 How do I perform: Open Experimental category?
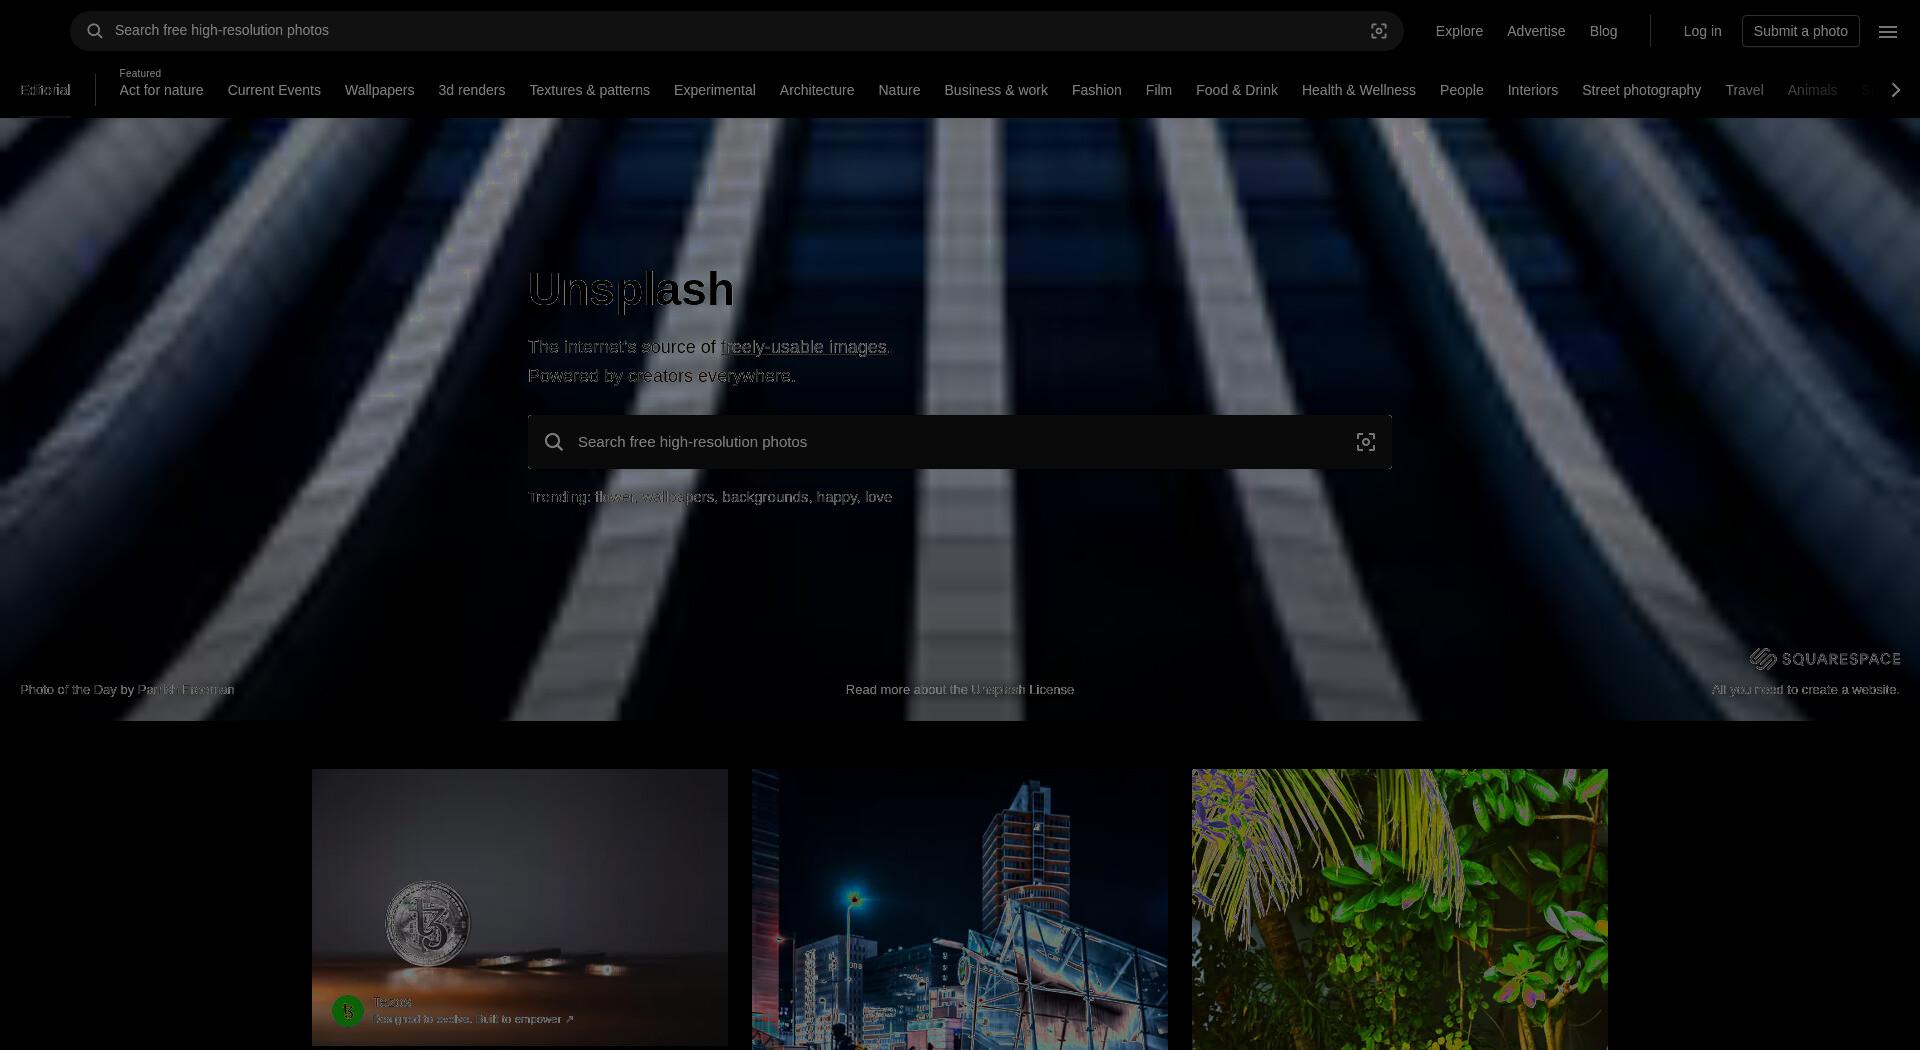714,90
